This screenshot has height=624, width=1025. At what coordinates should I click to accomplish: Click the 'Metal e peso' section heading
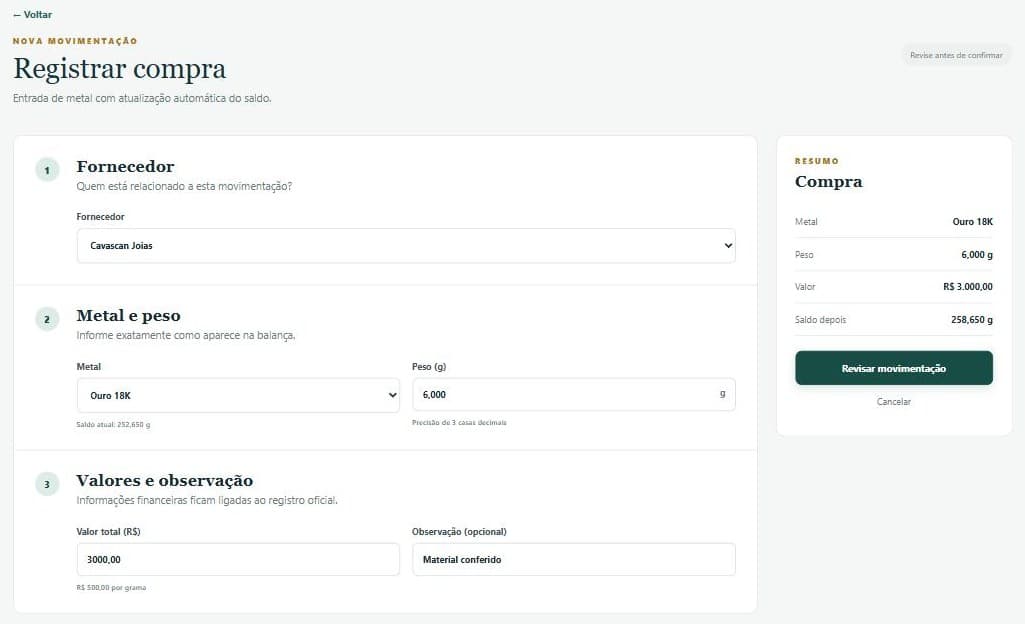pyautogui.click(x=128, y=316)
